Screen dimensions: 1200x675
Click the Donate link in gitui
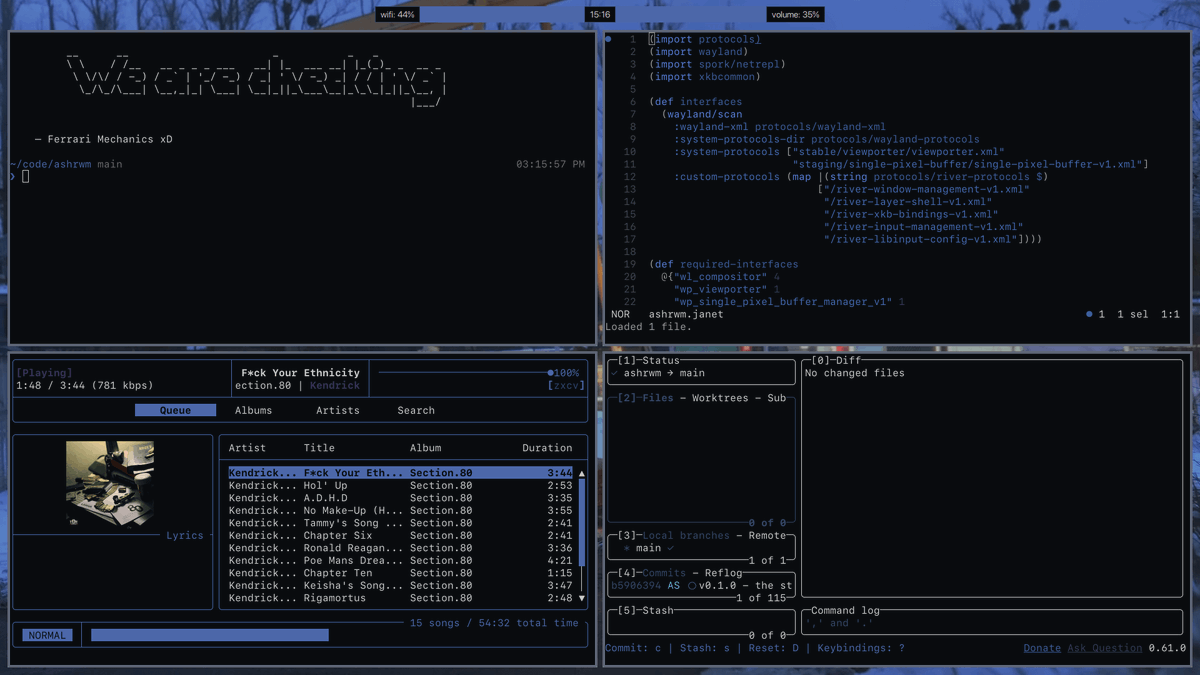point(1042,647)
